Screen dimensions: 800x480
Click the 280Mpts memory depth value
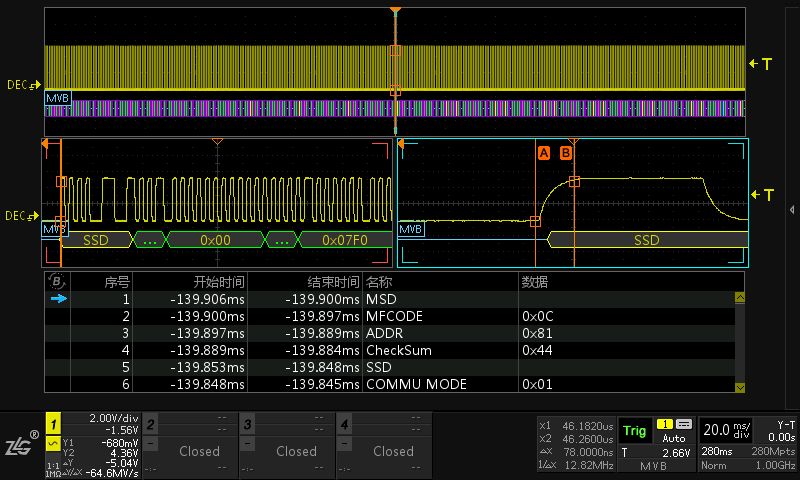tap(773, 451)
